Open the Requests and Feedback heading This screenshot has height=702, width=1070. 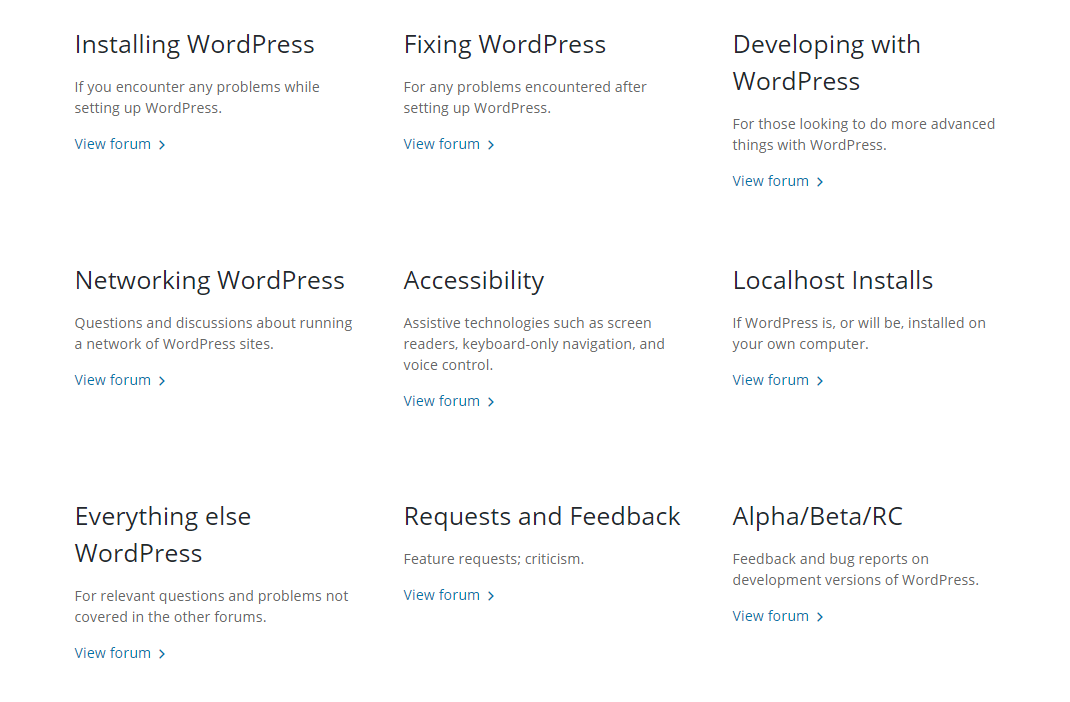click(x=542, y=517)
